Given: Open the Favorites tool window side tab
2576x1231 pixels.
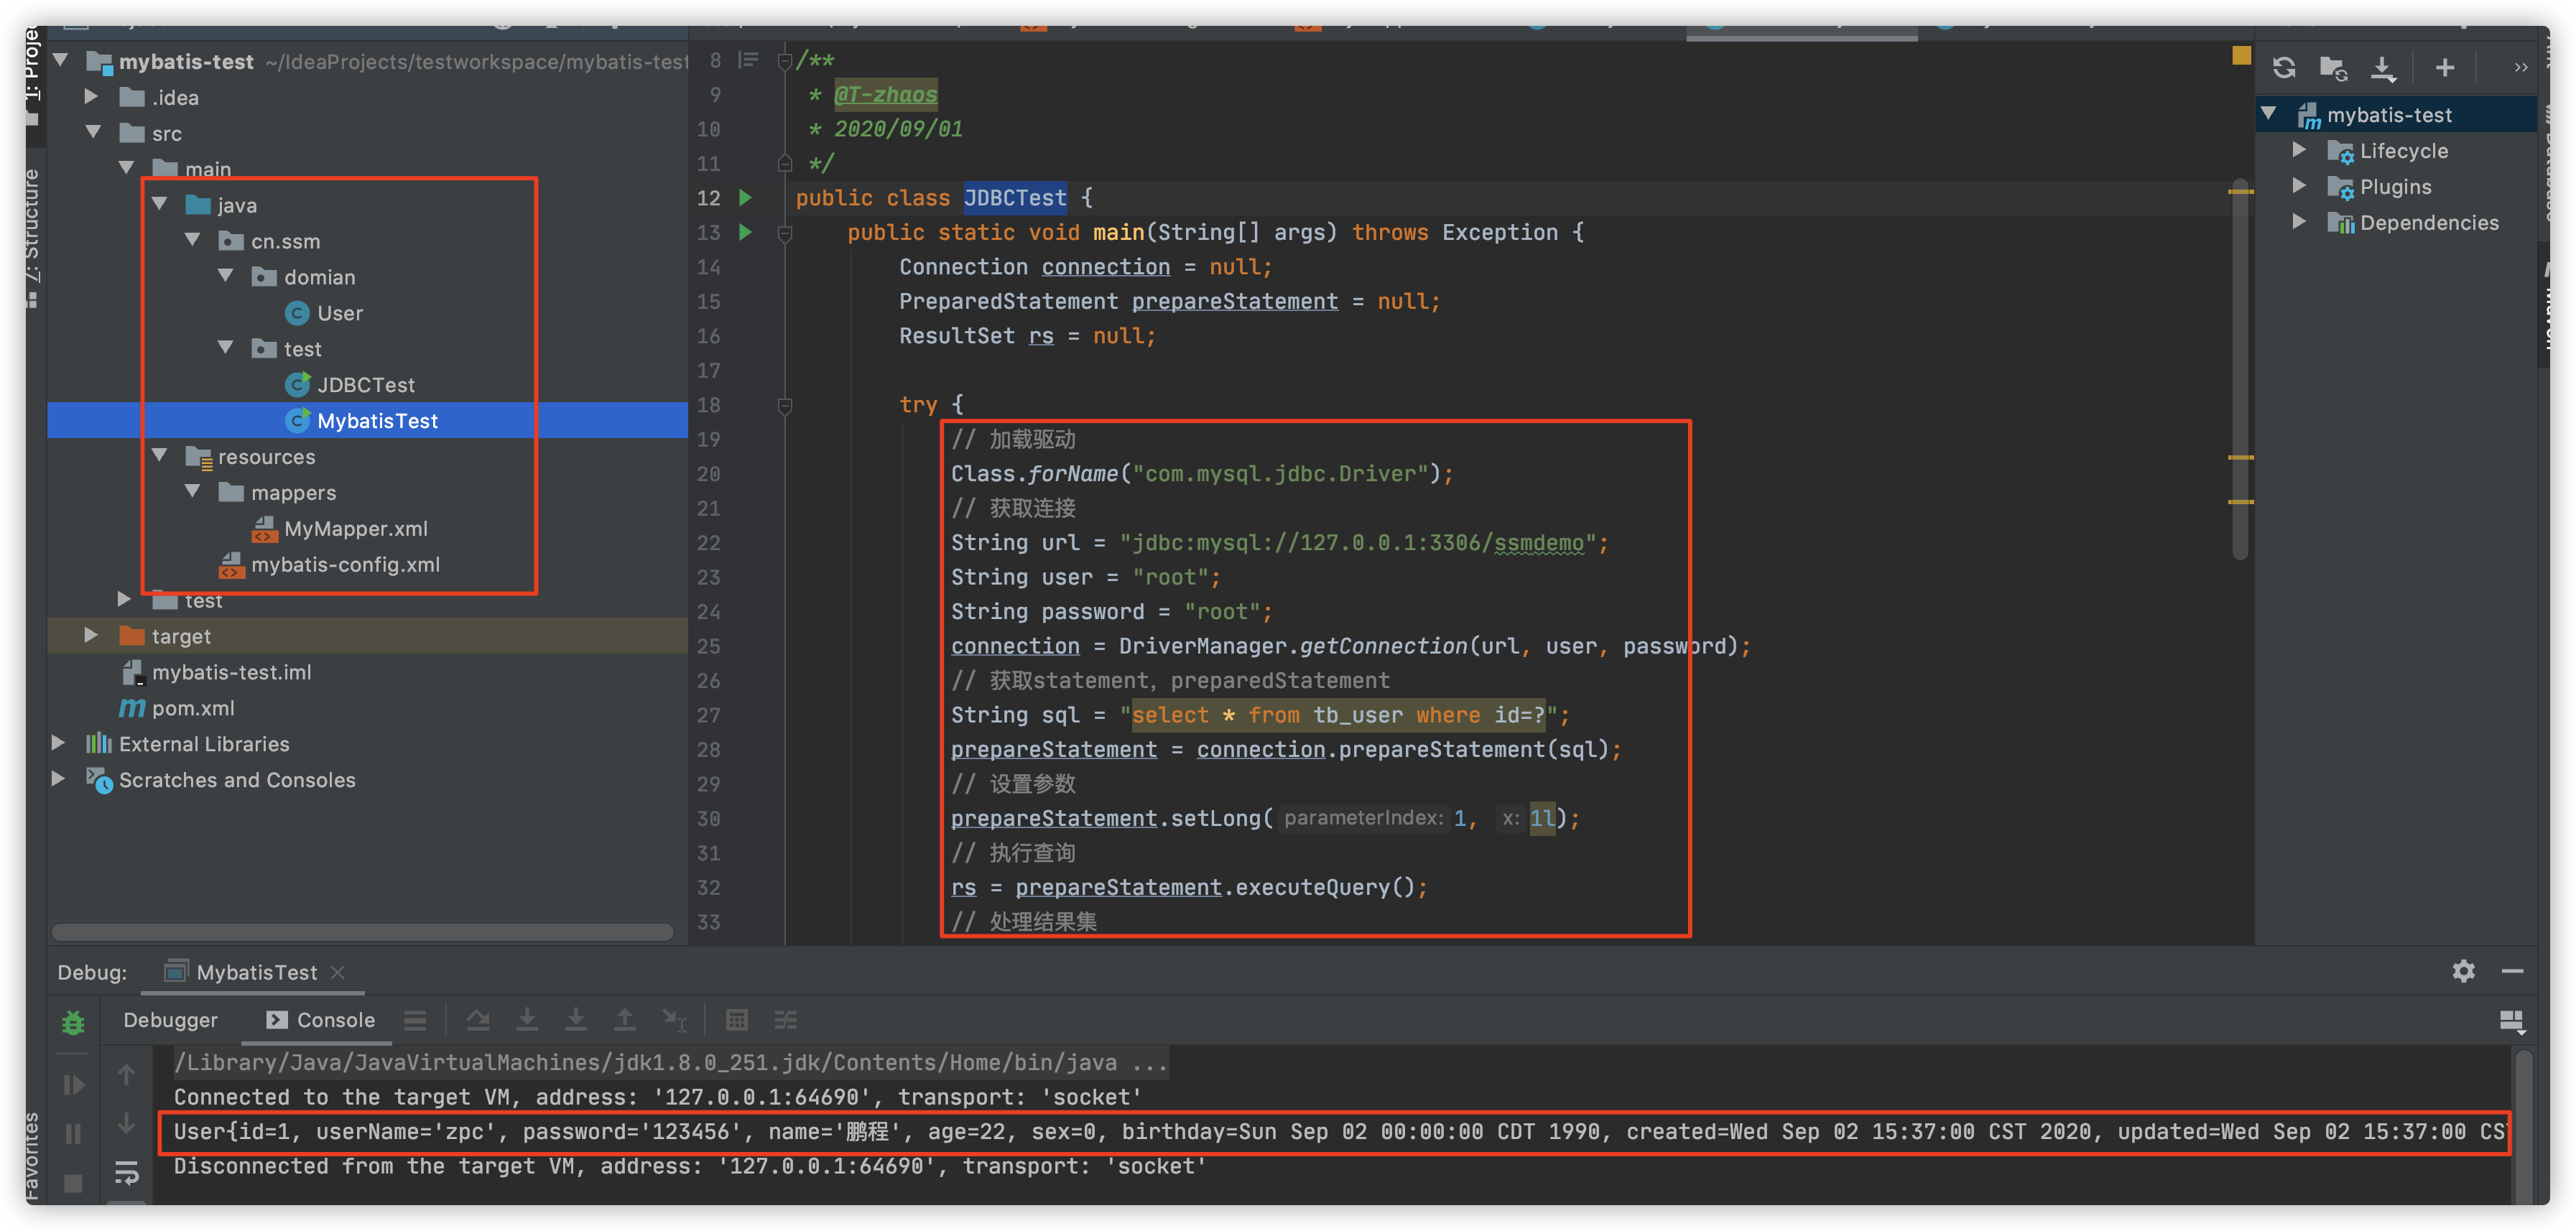Looking at the screenshot, I should (32, 1155).
